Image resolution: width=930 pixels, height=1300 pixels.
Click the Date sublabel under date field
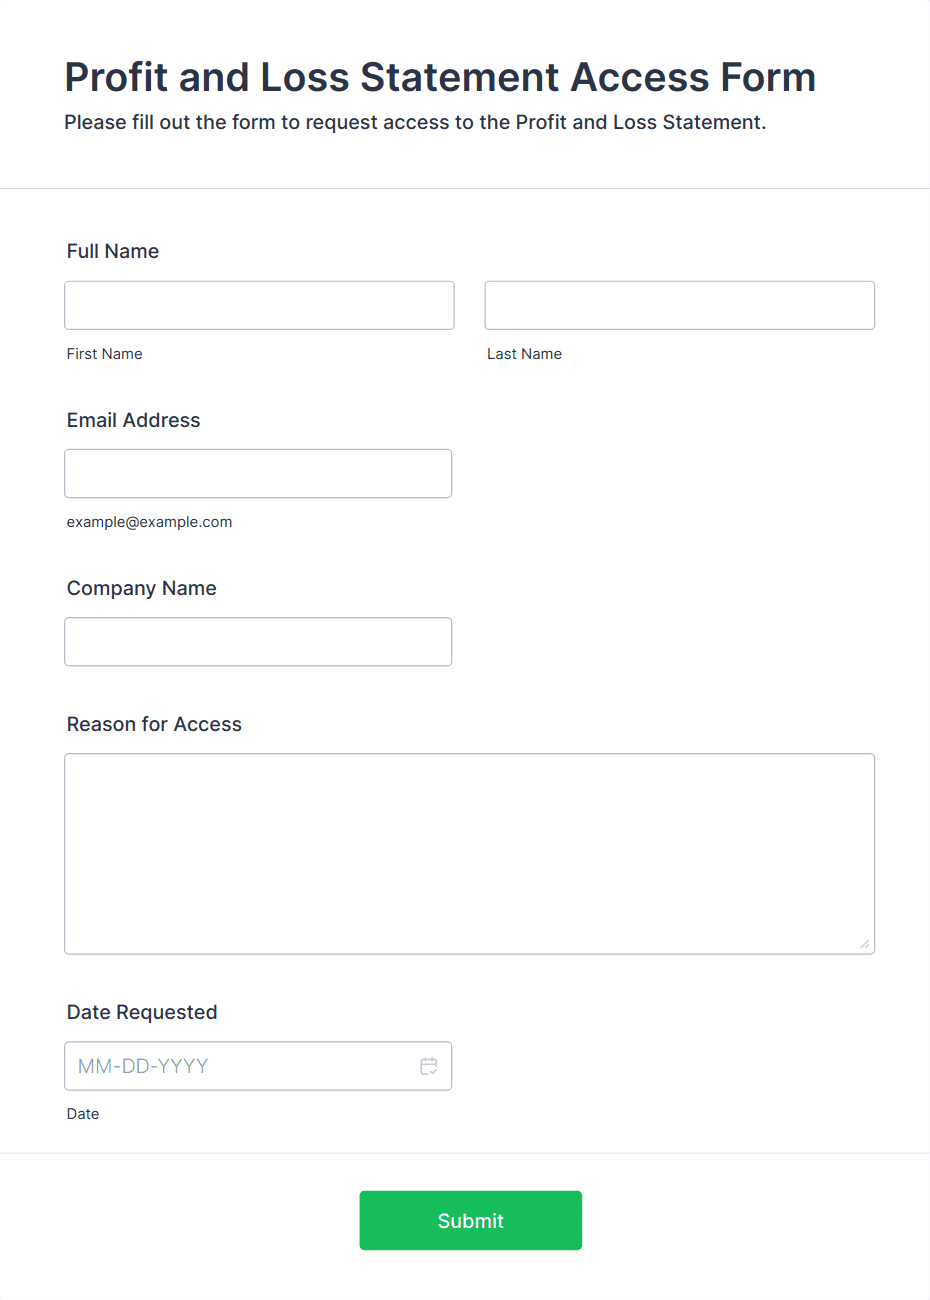(x=83, y=1114)
